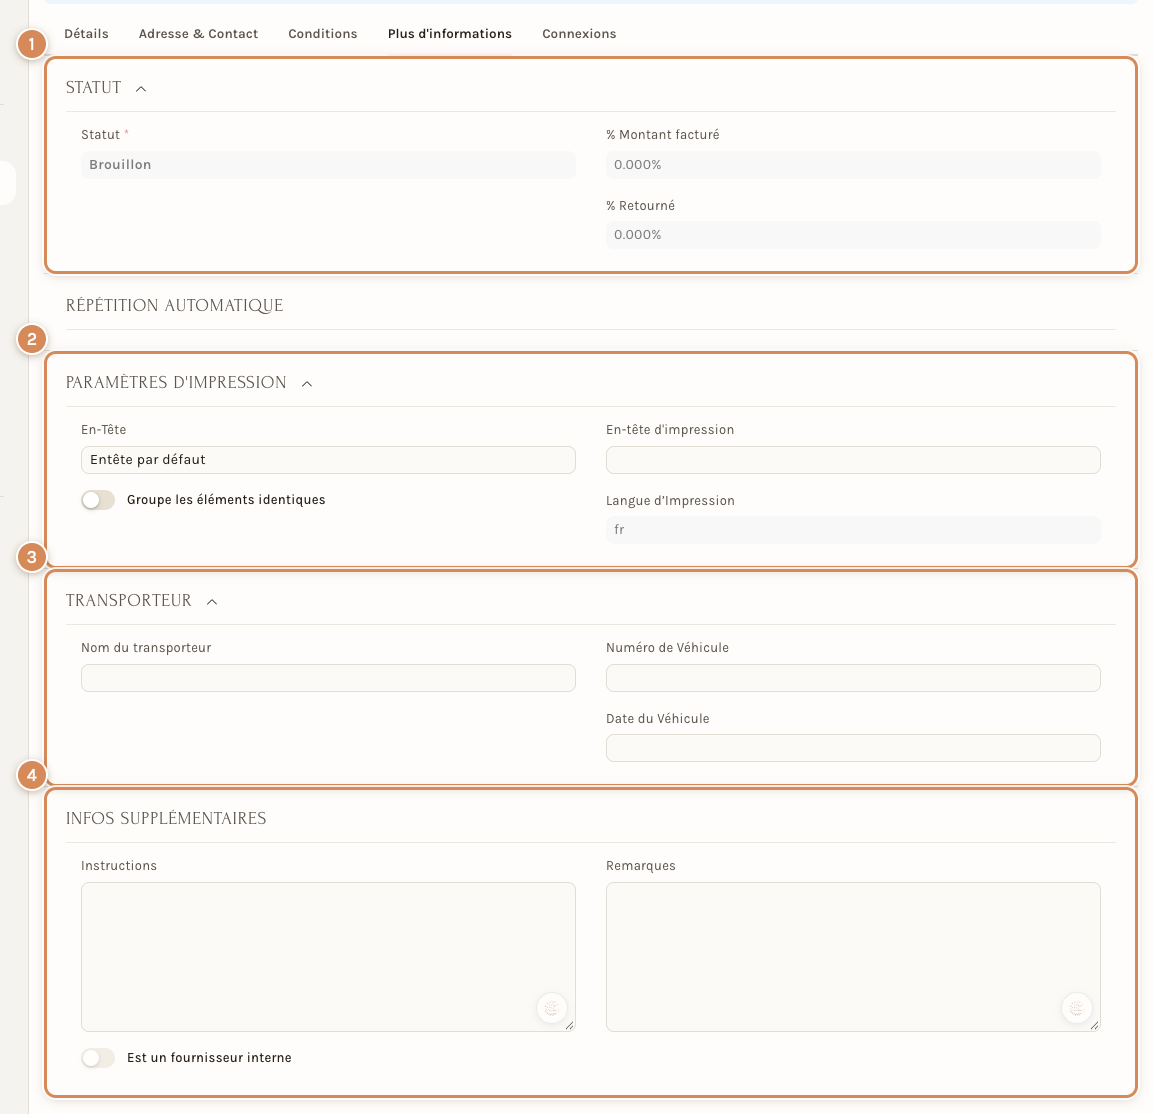Click the round icon in Instructions box

click(x=552, y=1008)
